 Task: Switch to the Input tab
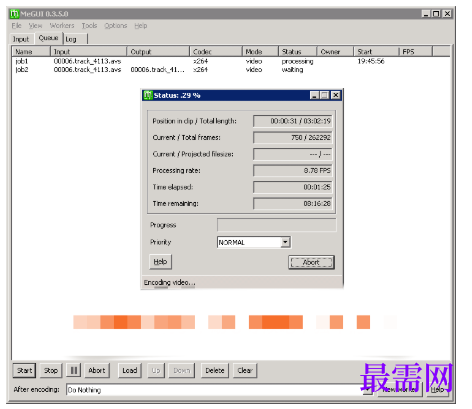point(21,39)
